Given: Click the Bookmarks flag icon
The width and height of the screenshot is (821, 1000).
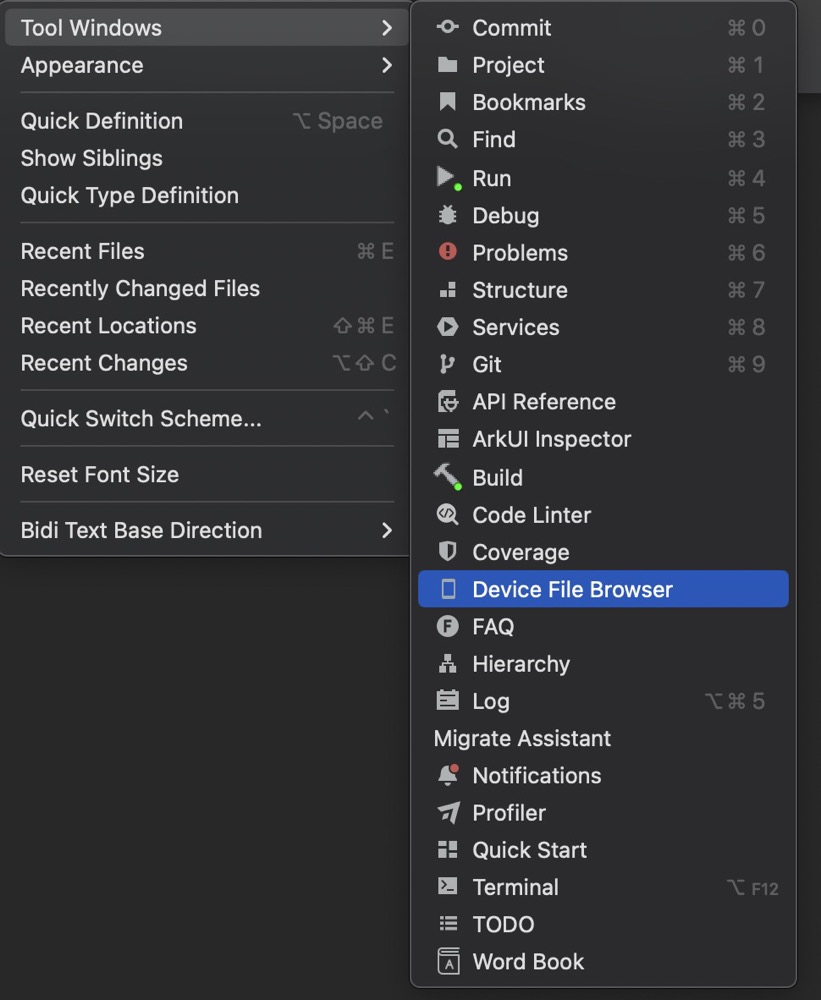Looking at the screenshot, I should pyautogui.click(x=447, y=101).
